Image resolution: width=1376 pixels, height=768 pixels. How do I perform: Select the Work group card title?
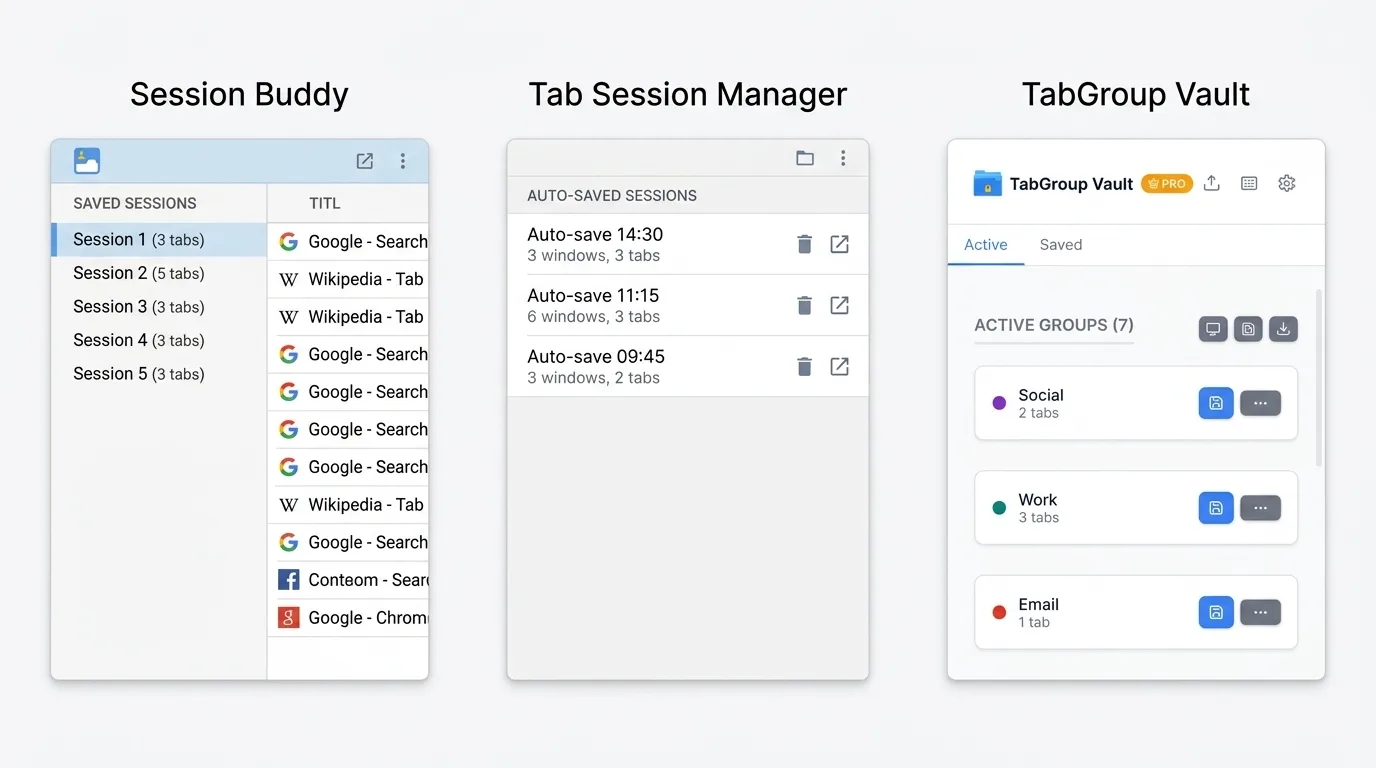[x=1038, y=500]
